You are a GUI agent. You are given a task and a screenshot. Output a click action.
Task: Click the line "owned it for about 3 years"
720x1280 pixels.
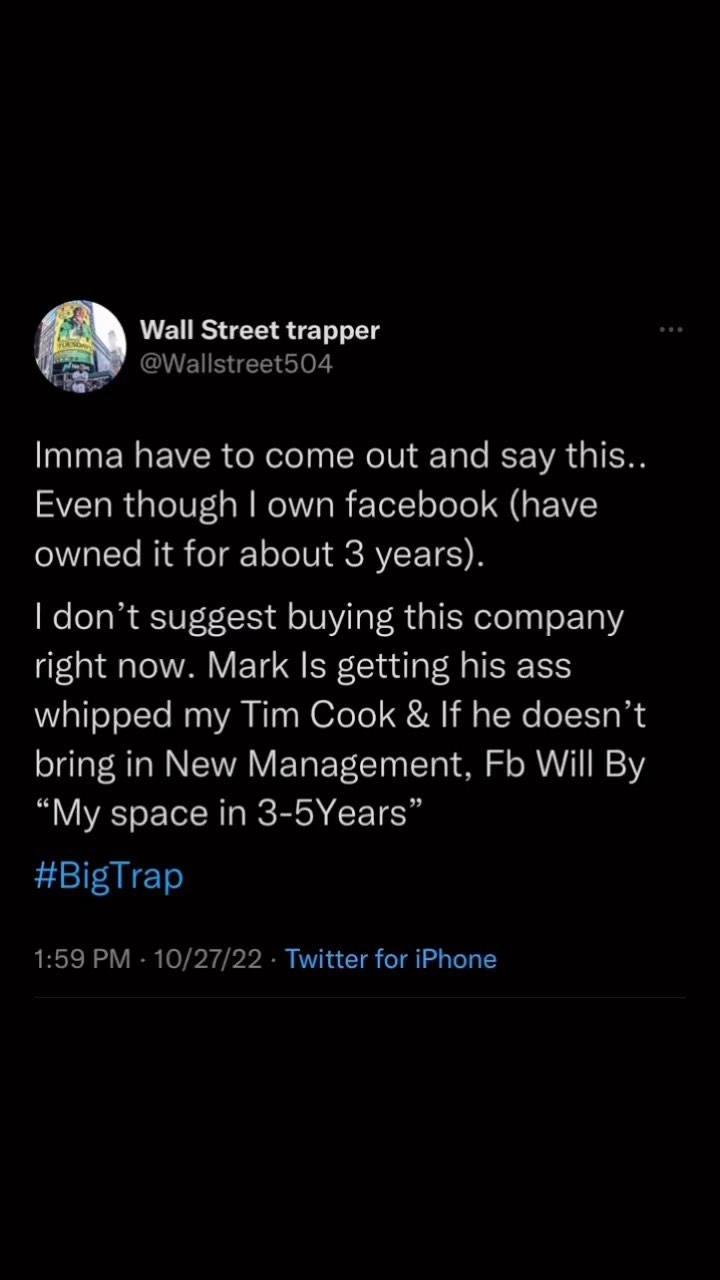pyautogui.click(x=258, y=554)
